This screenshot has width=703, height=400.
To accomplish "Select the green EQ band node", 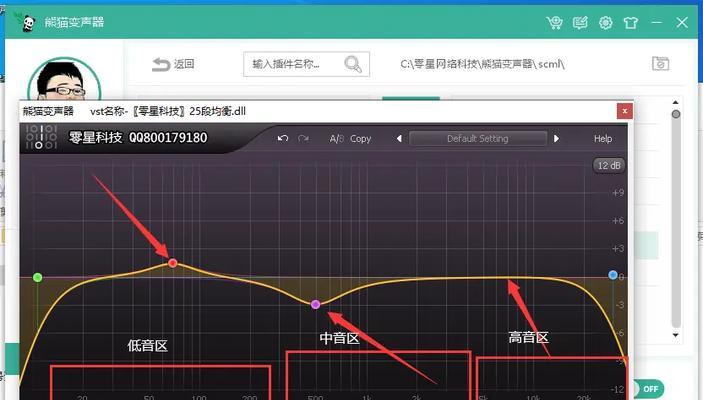I will click(x=38, y=278).
